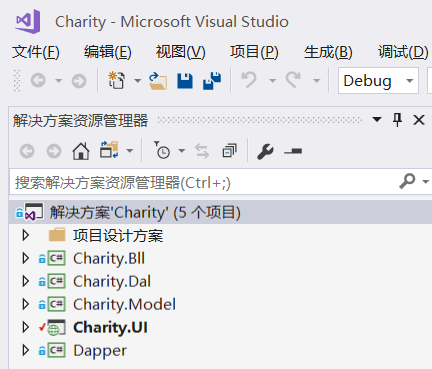
Task: Click the search magnifier icon
Action: tap(407, 181)
